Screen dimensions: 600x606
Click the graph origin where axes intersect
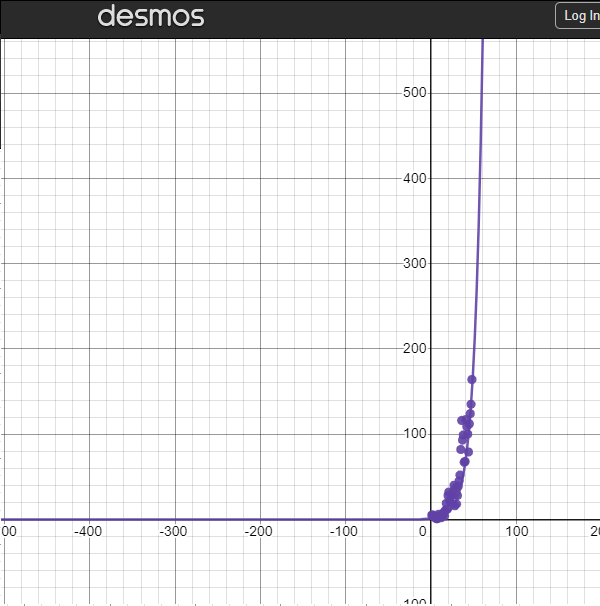[431, 519]
